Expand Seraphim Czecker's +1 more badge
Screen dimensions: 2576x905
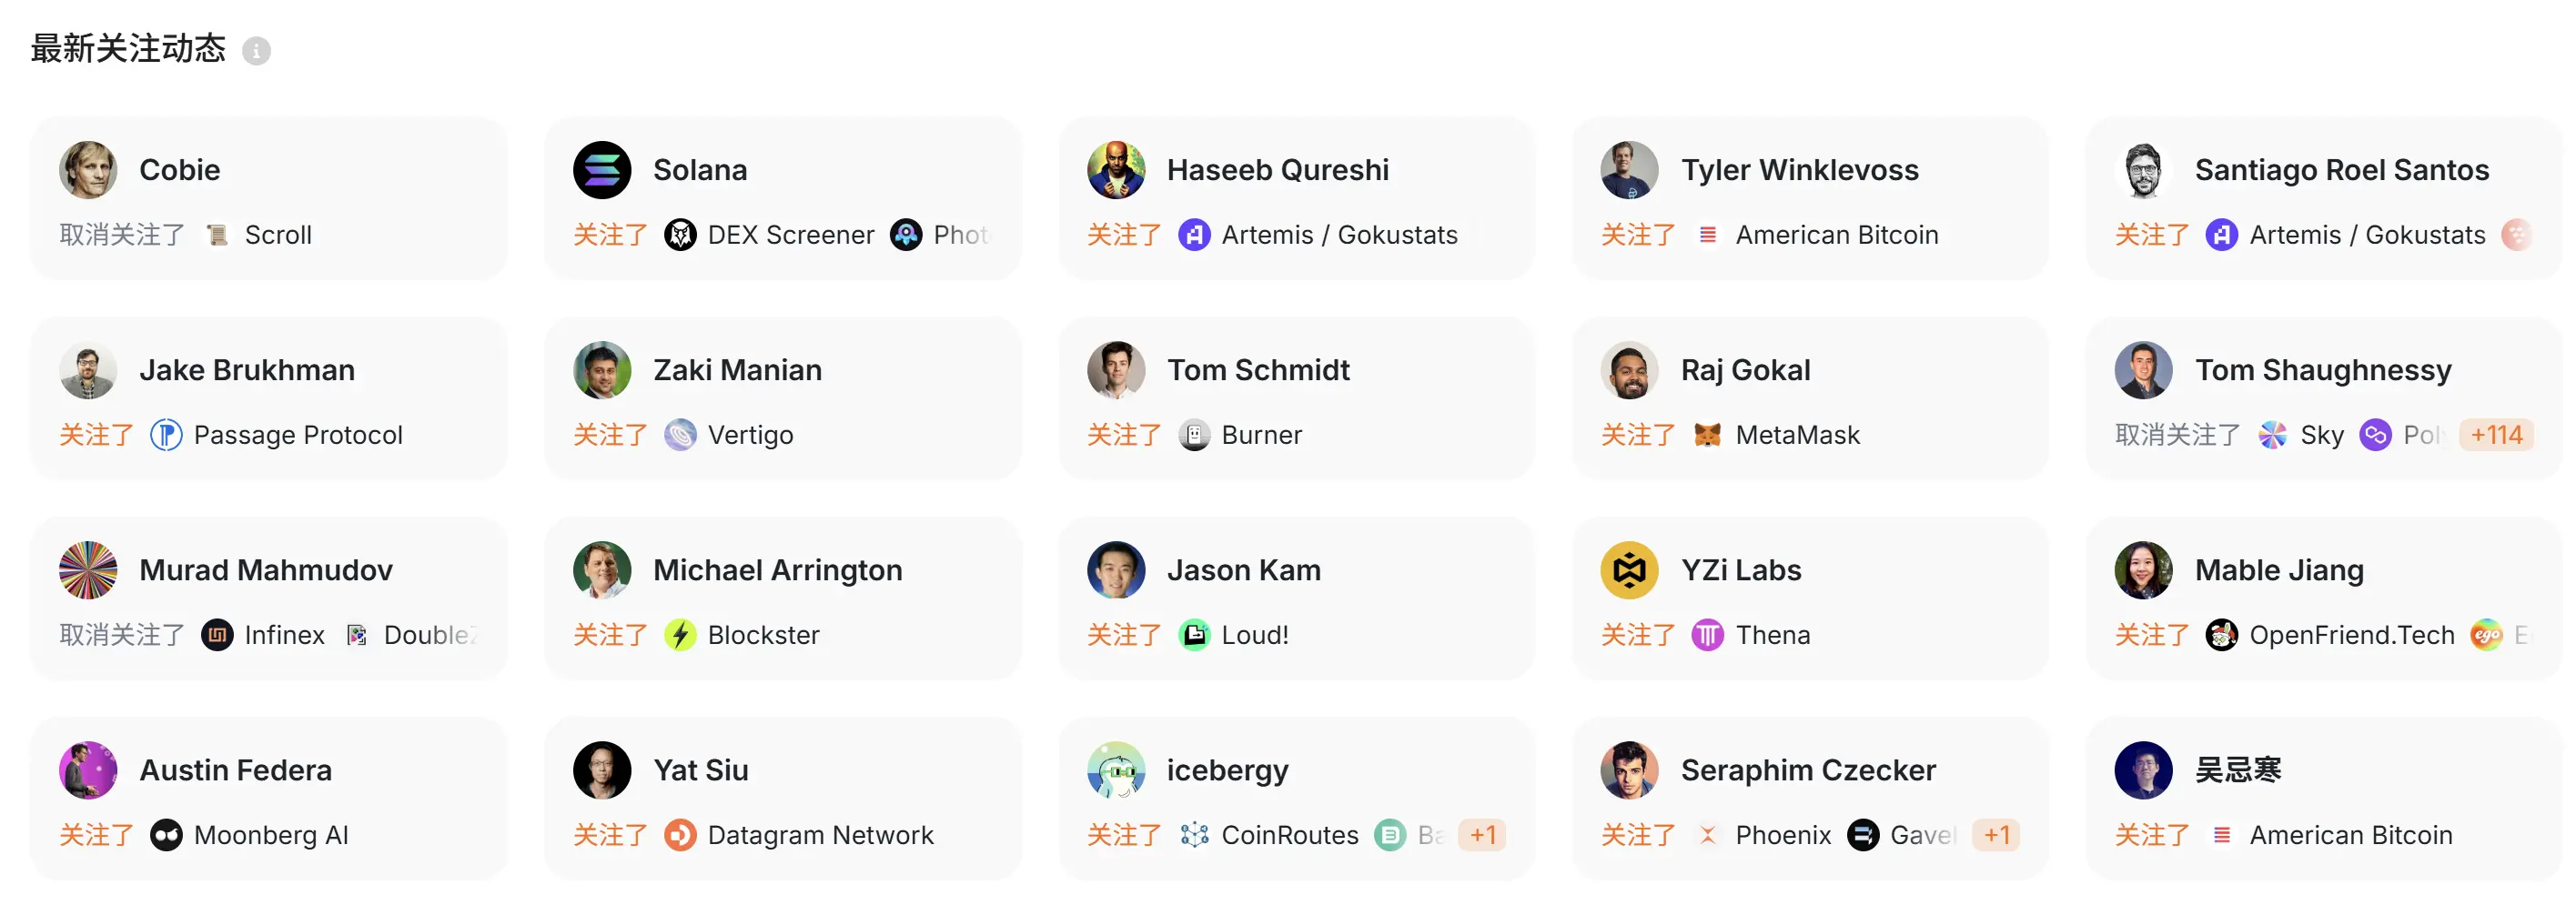point(1996,835)
